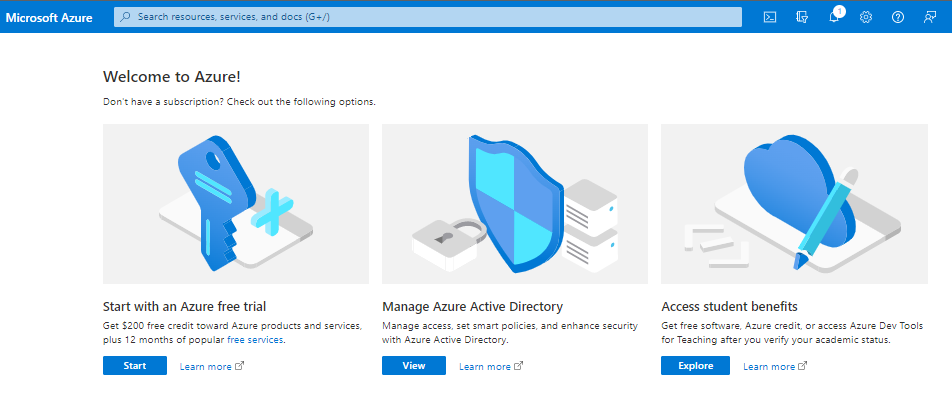This screenshot has height=415, width=952.
Task: Click the search magnifier icon
Action: 125,17
